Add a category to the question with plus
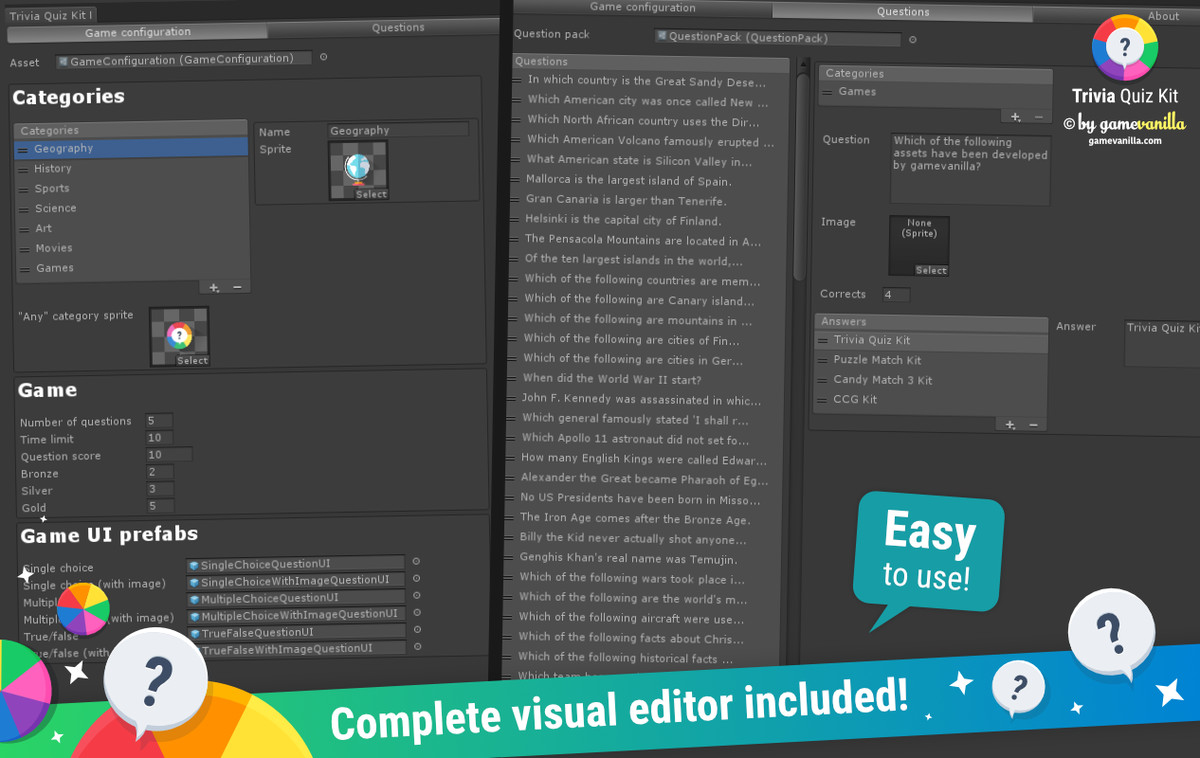The image size is (1200, 758). 1016,117
